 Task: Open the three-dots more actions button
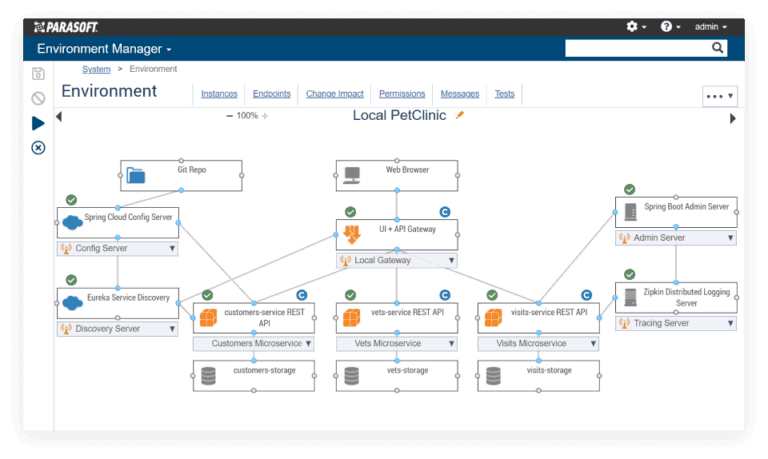[x=719, y=97]
